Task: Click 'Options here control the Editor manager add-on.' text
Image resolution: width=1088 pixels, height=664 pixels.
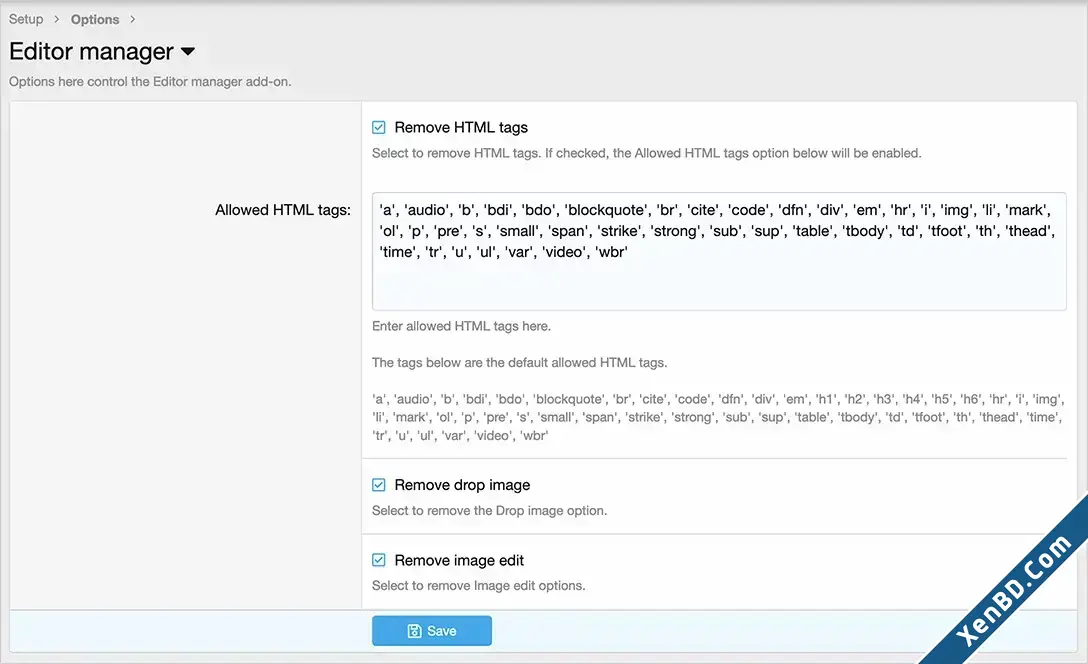Action: (150, 81)
